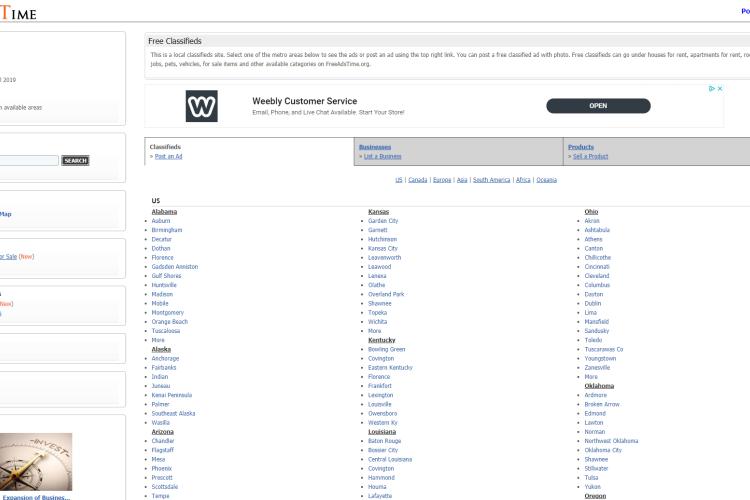
Task: Choose the US region link
Action: (398, 180)
